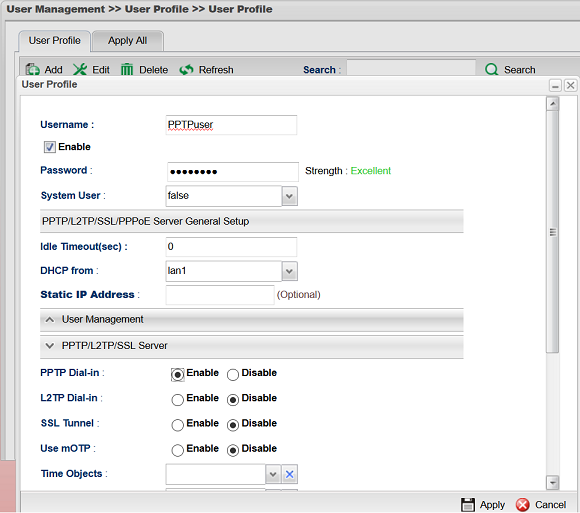The width and height of the screenshot is (580, 513).
Task: Select Enable for Use mOTP
Action: coord(178,450)
